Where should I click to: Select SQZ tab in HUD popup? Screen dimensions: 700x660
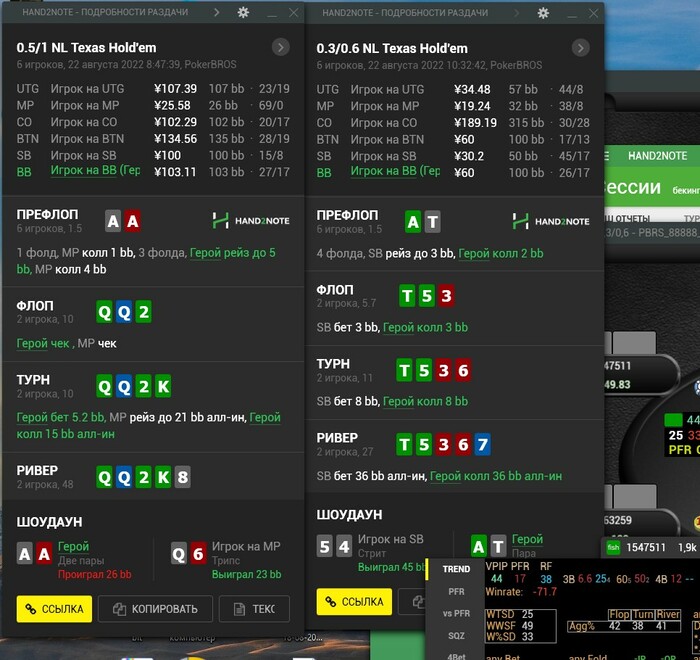(x=456, y=635)
